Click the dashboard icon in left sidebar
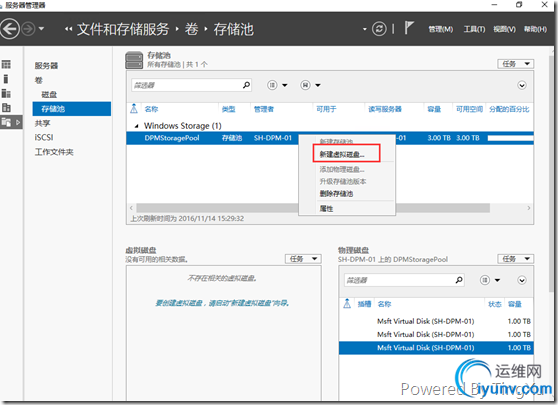The image size is (558, 405). 6,64
